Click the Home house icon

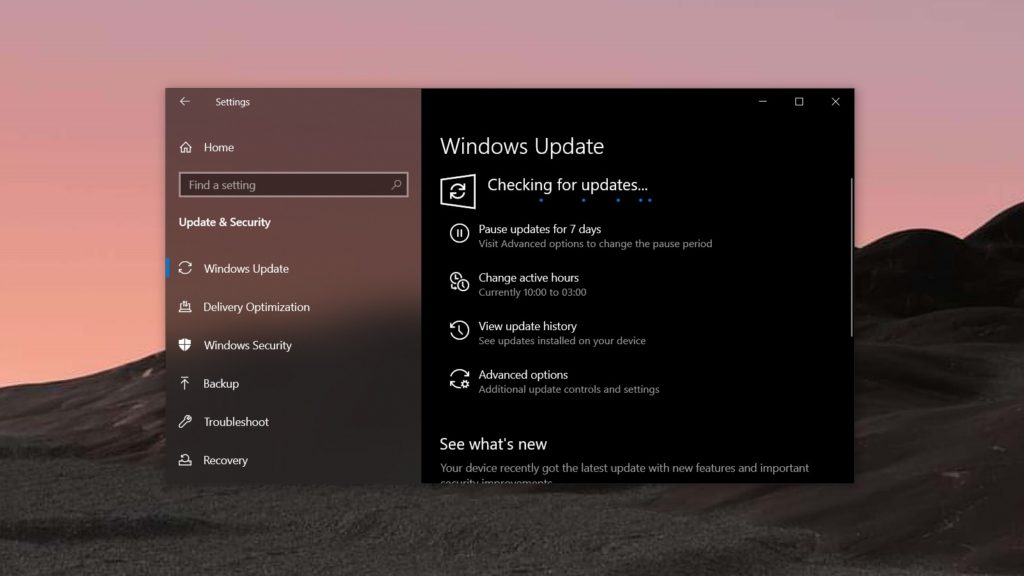pos(186,147)
